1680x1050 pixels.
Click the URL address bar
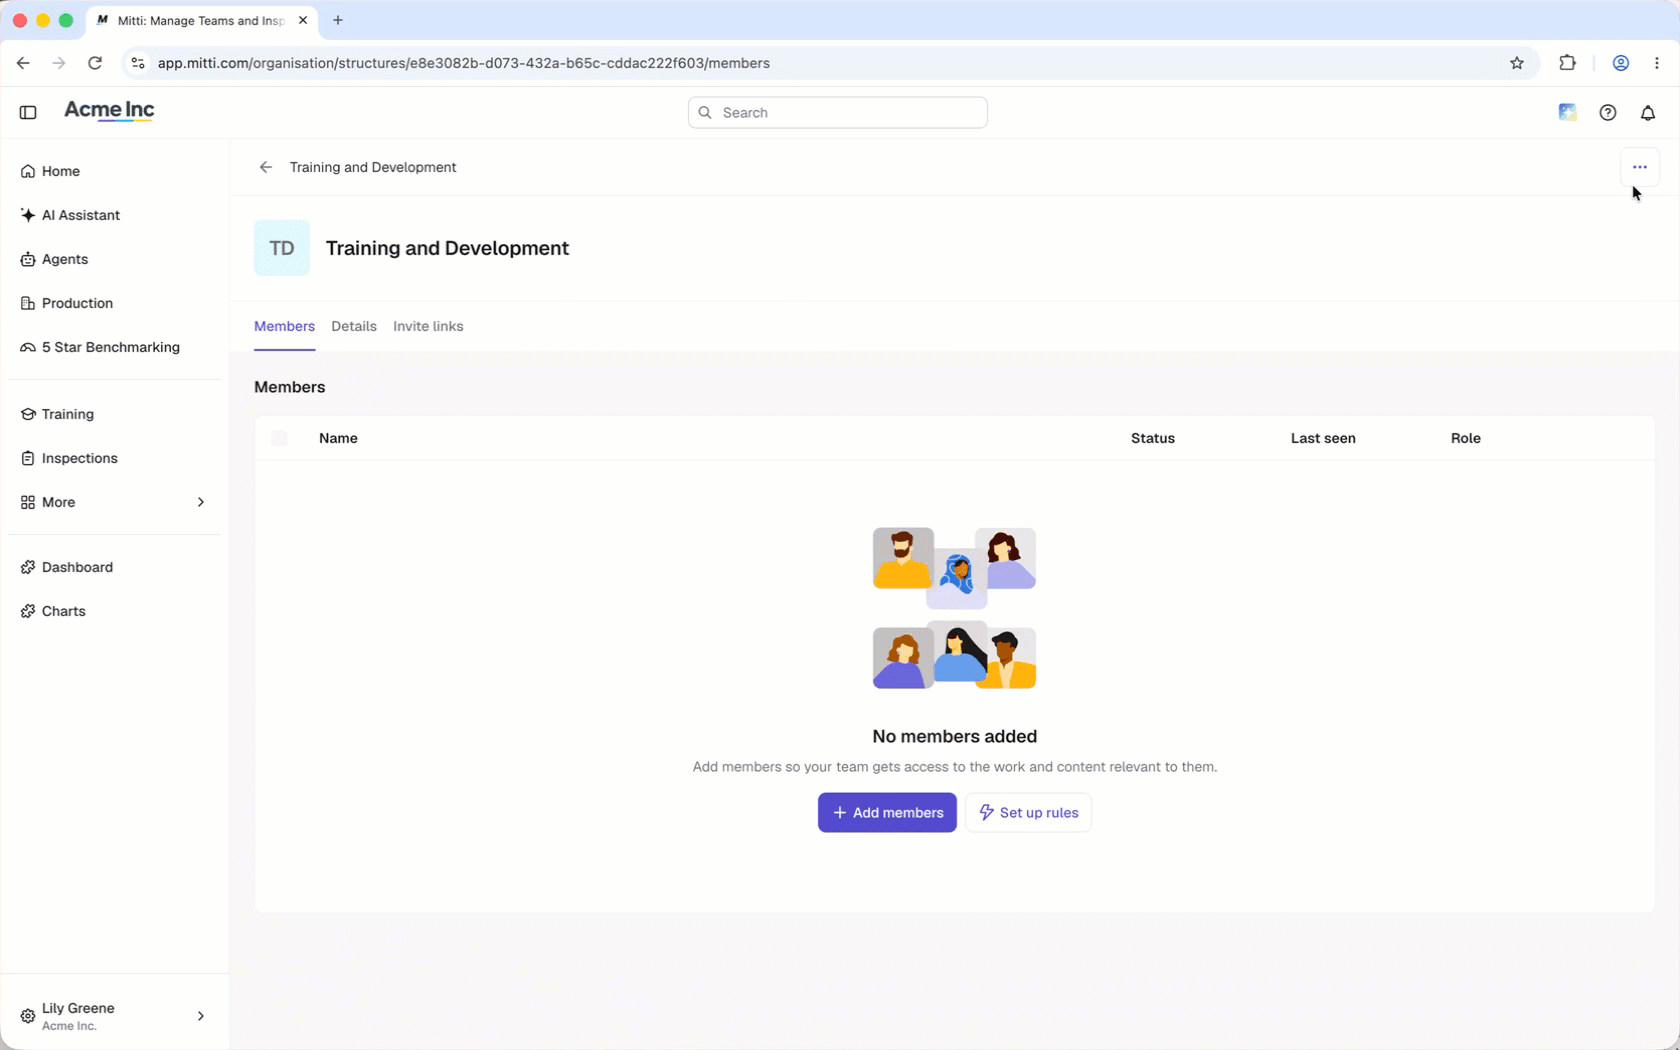(x=830, y=63)
